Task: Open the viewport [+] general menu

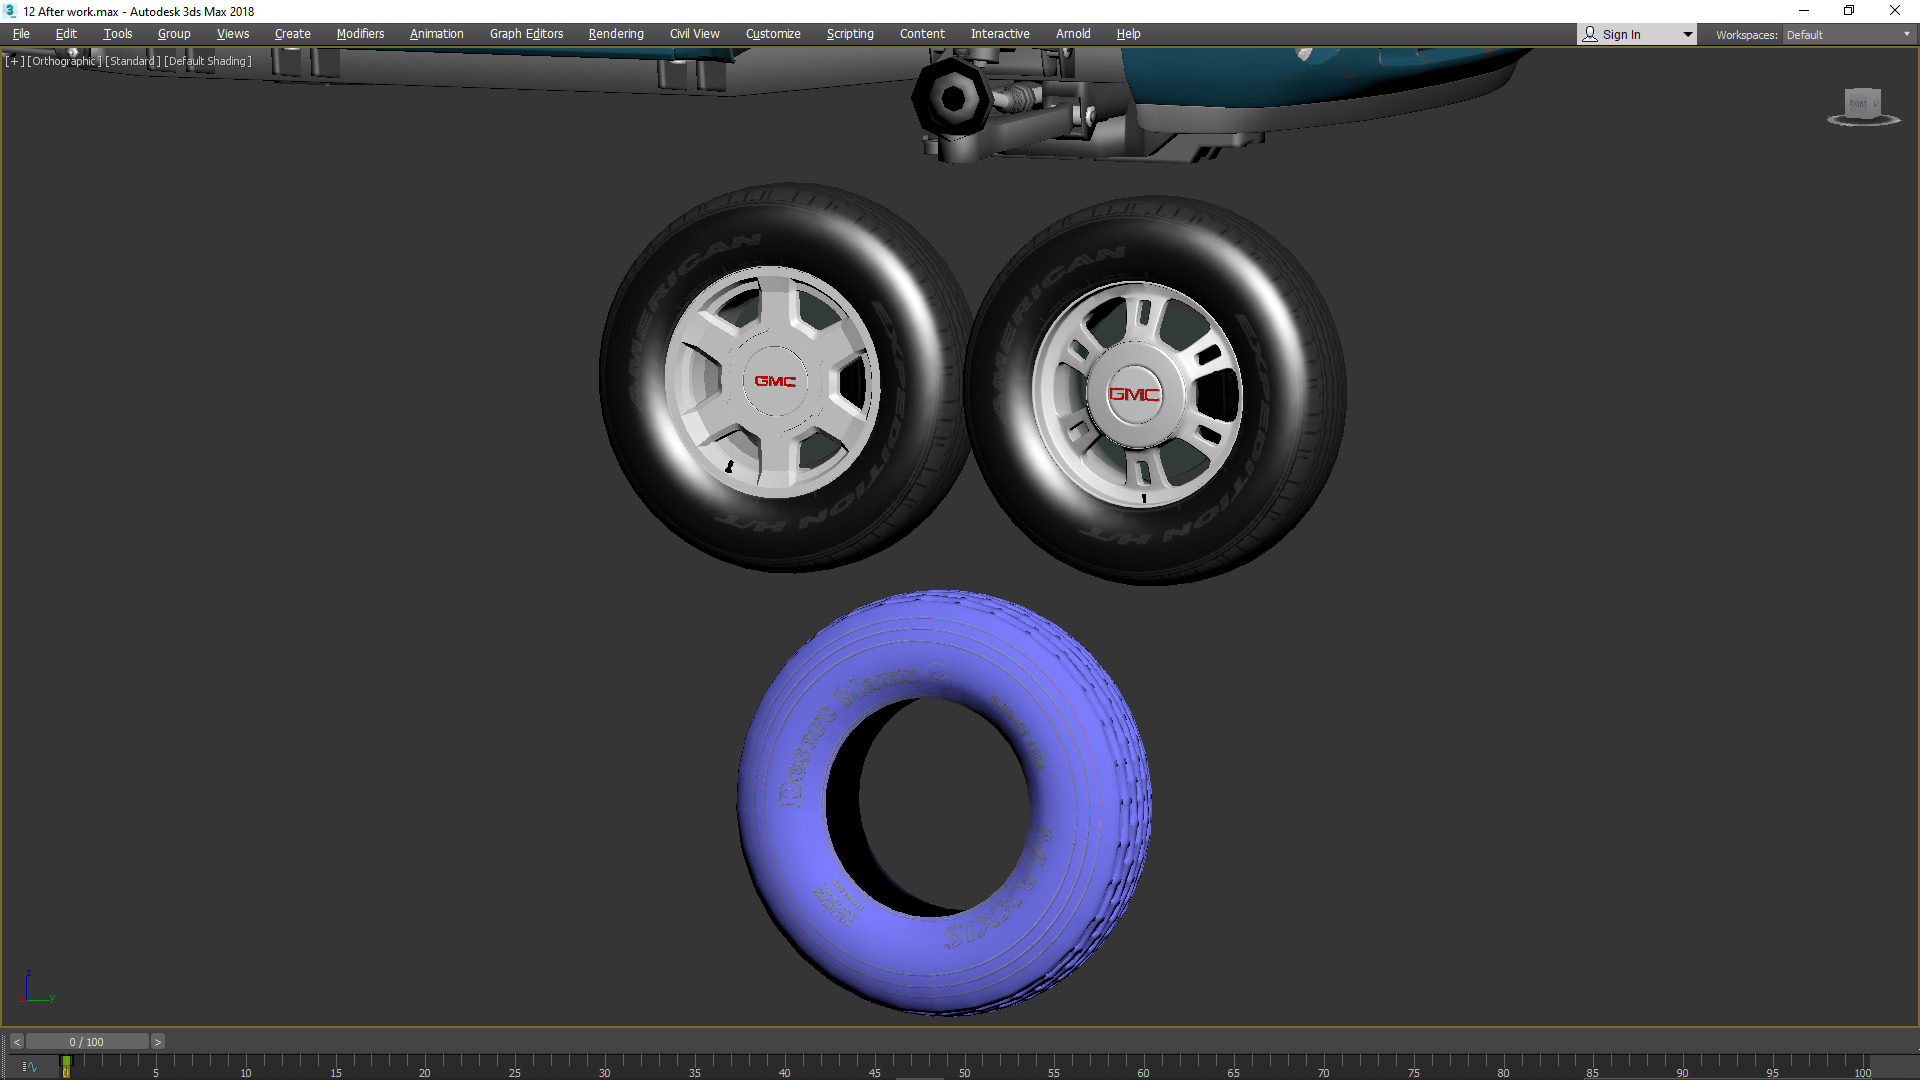Action: tap(14, 61)
